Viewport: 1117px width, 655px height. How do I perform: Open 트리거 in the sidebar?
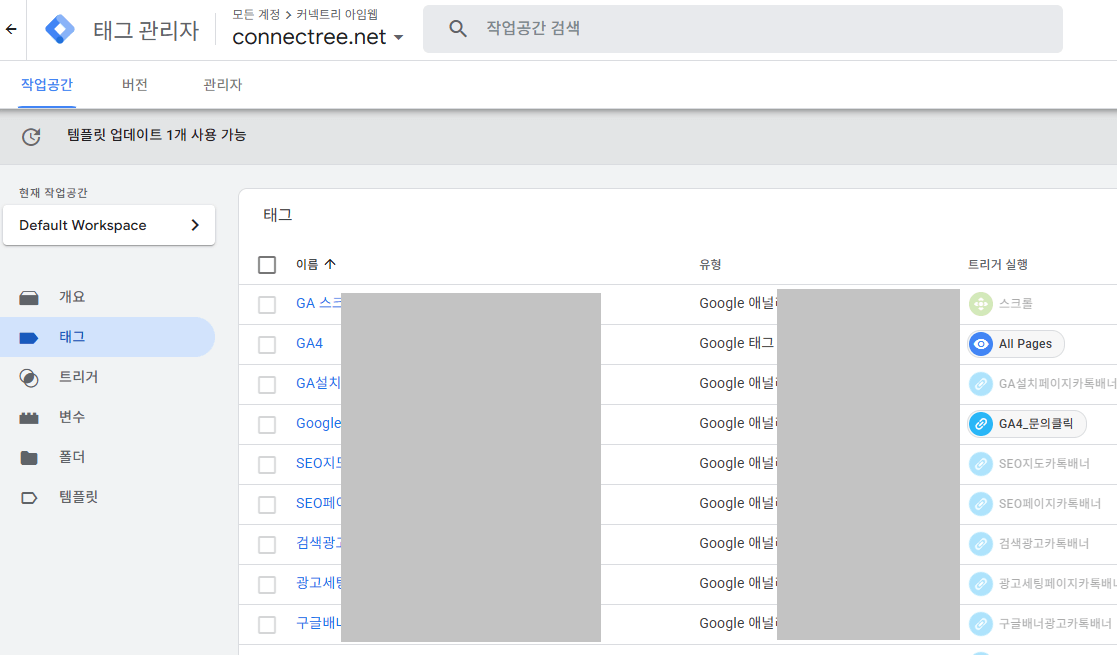point(78,377)
